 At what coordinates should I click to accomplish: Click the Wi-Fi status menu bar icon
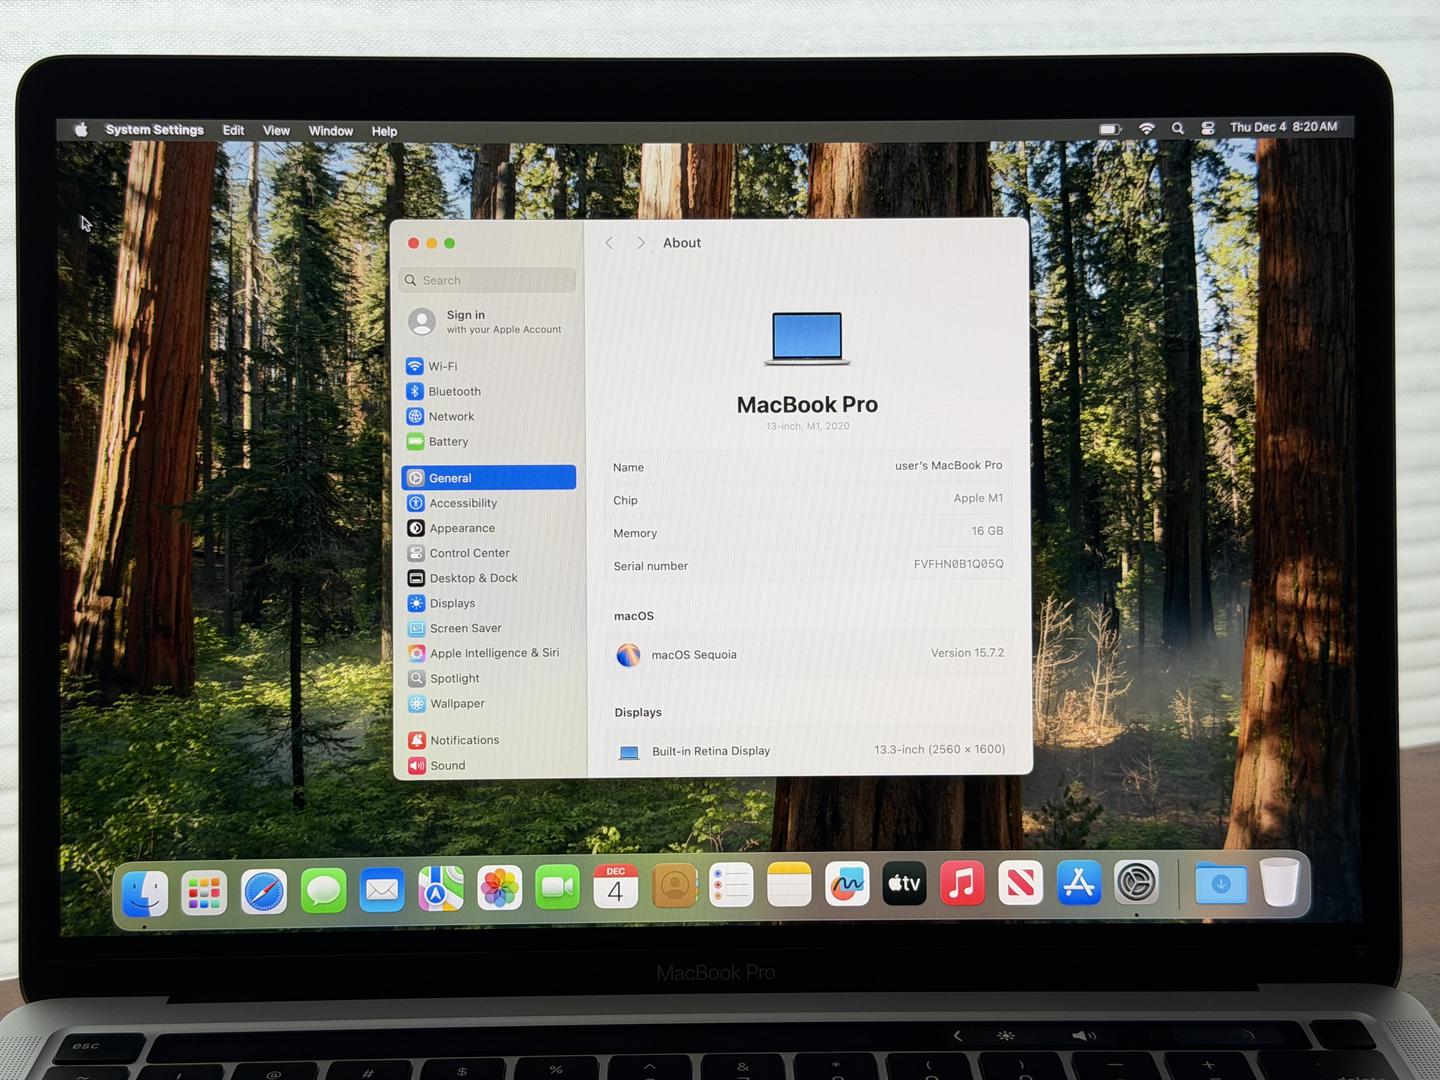[1147, 128]
